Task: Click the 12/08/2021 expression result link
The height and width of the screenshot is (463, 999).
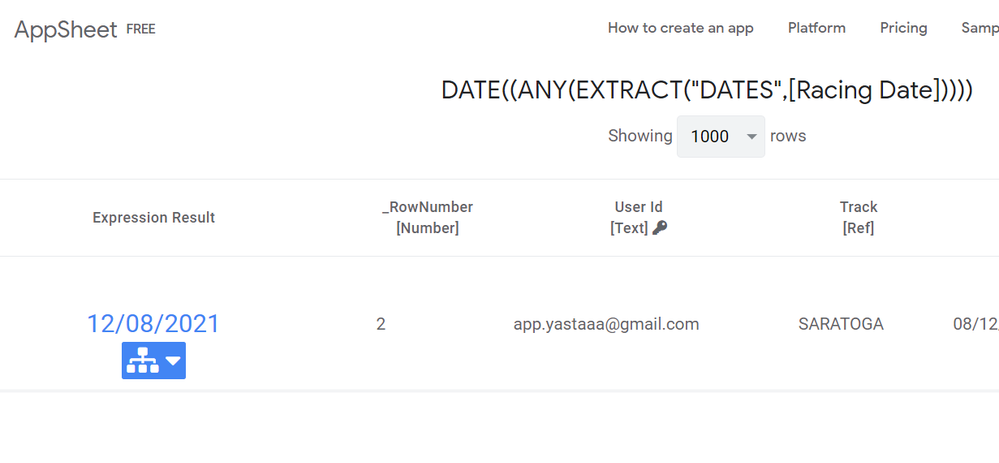Action: pyautogui.click(x=153, y=324)
